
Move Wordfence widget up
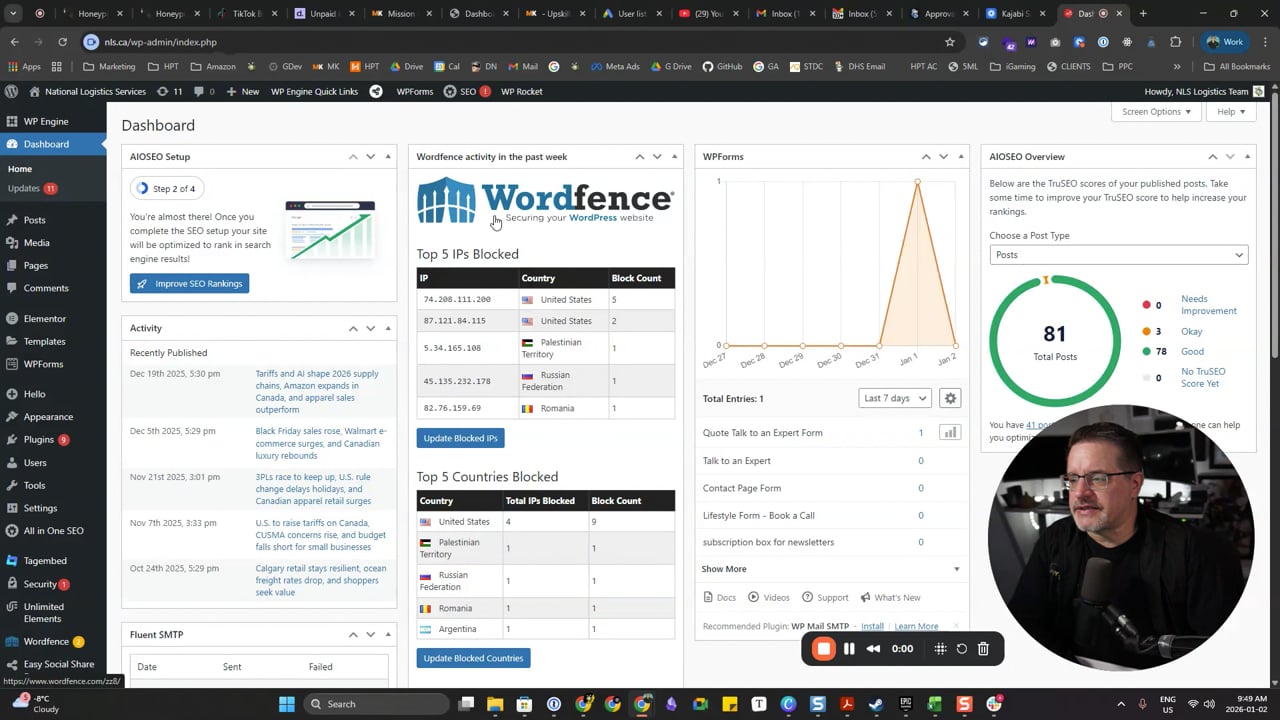[639, 157]
